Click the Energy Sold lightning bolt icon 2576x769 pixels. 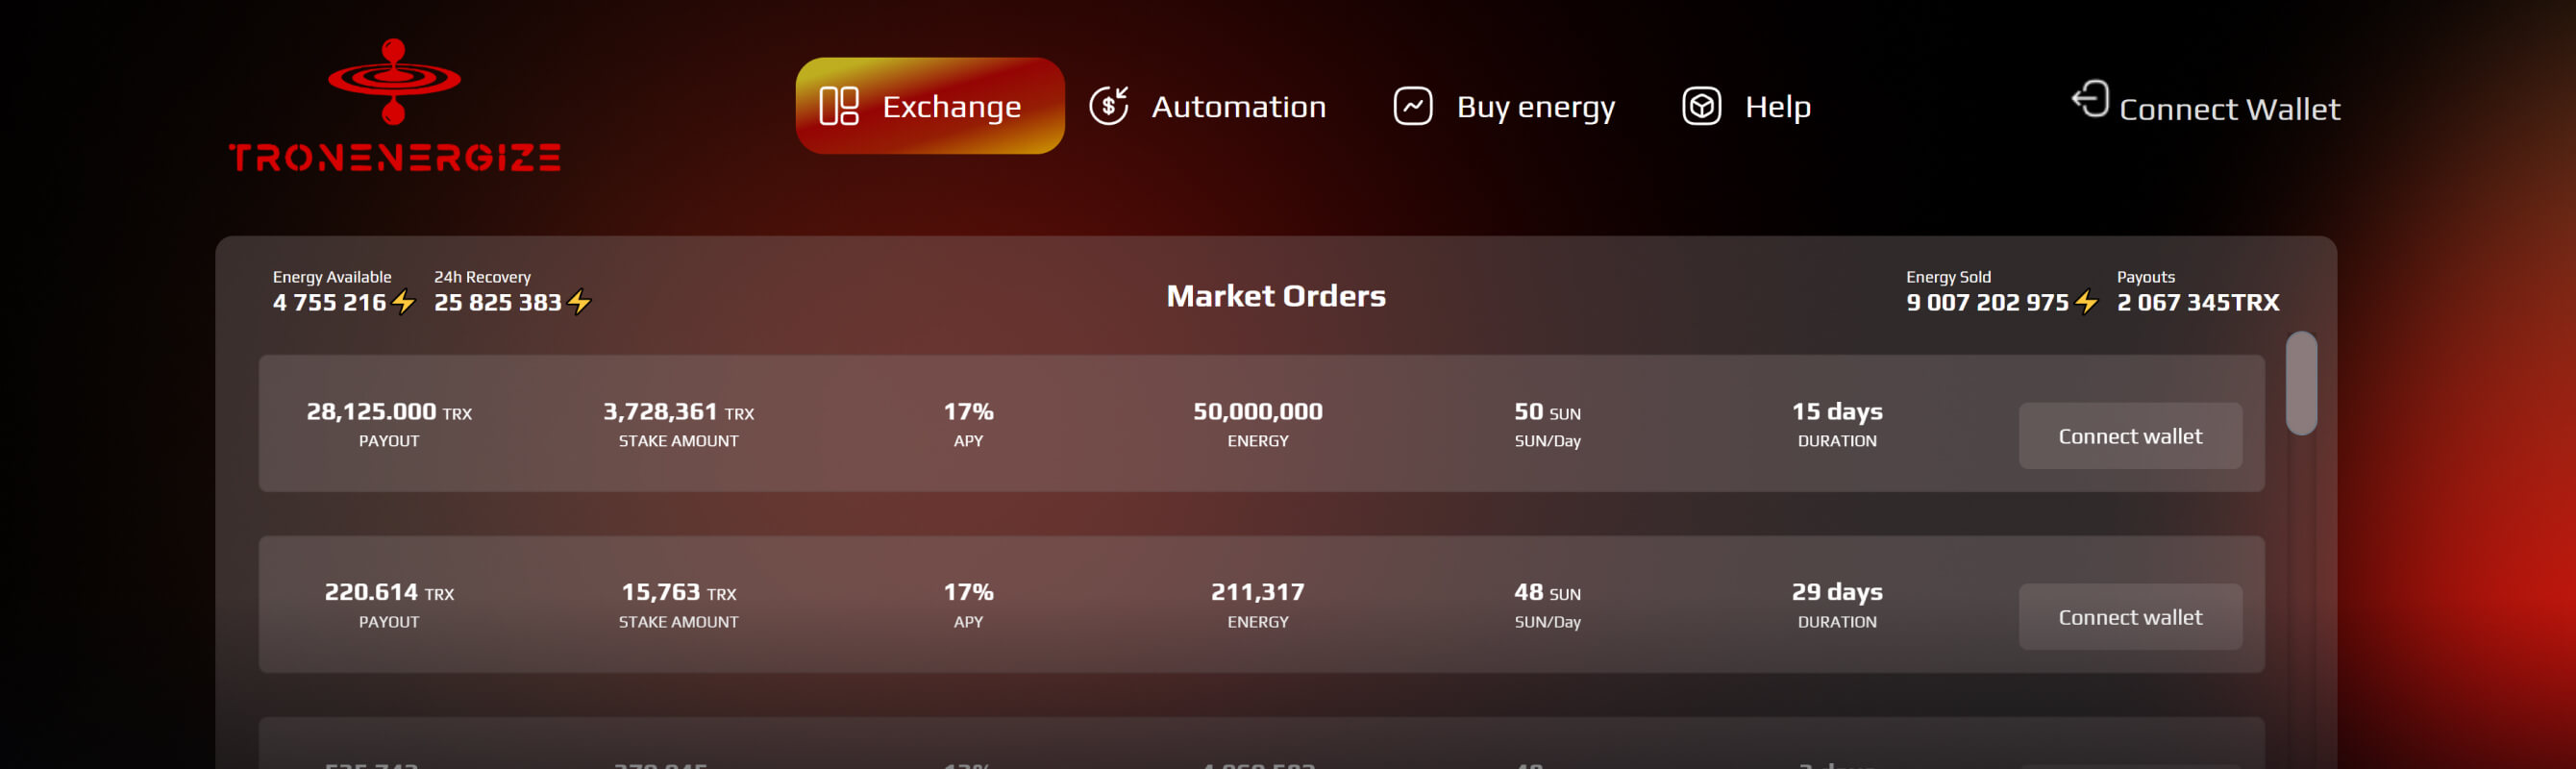[2086, 302]
